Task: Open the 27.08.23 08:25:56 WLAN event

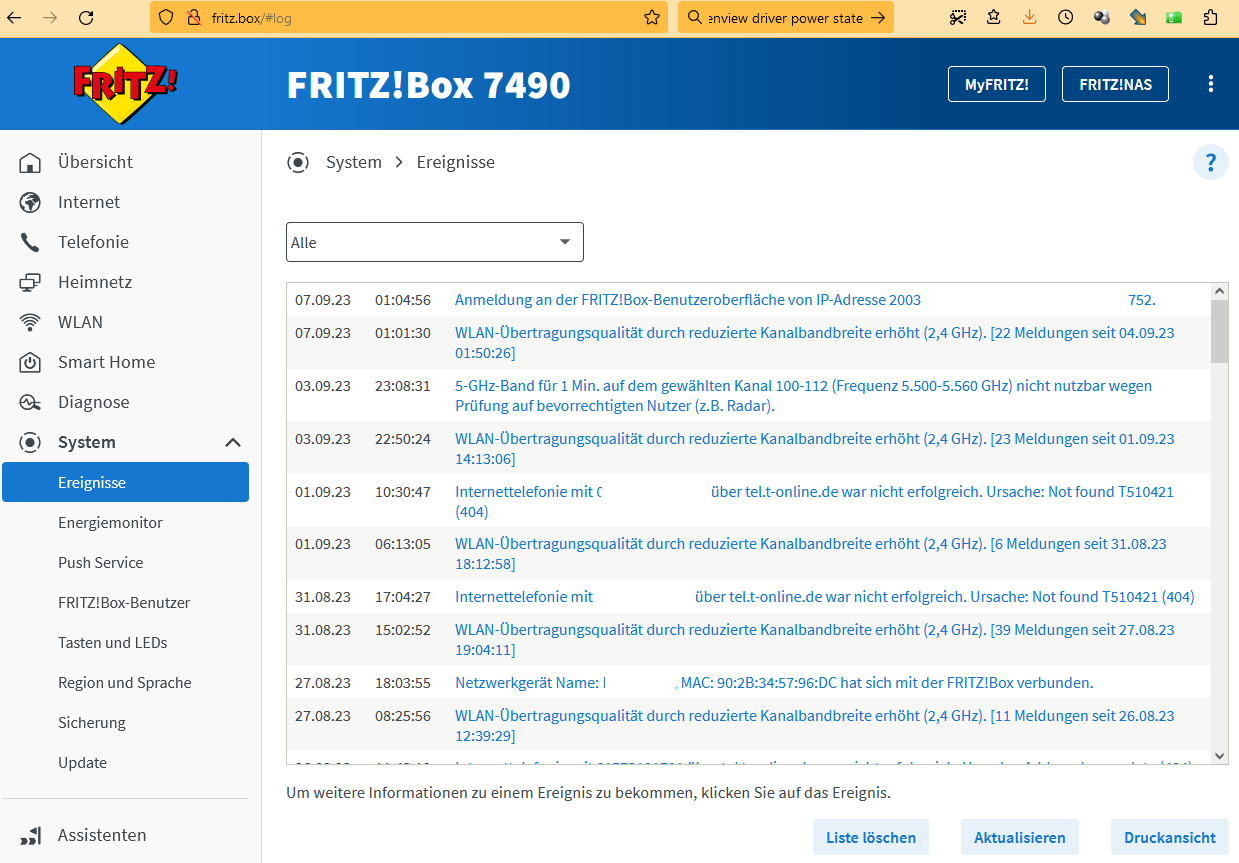Action: 748,726
